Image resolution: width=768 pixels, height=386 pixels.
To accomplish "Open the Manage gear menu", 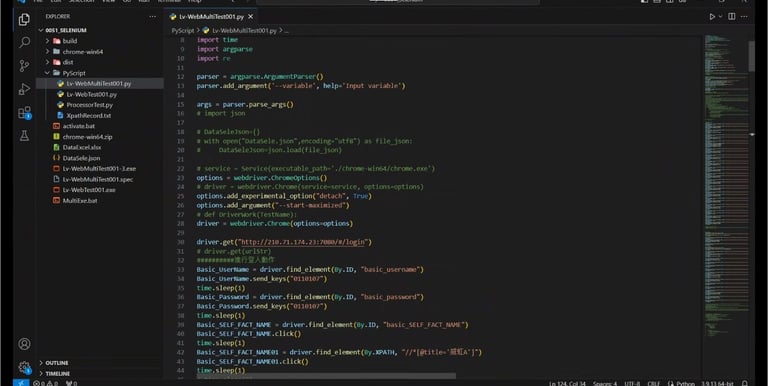I will (24, 367).
